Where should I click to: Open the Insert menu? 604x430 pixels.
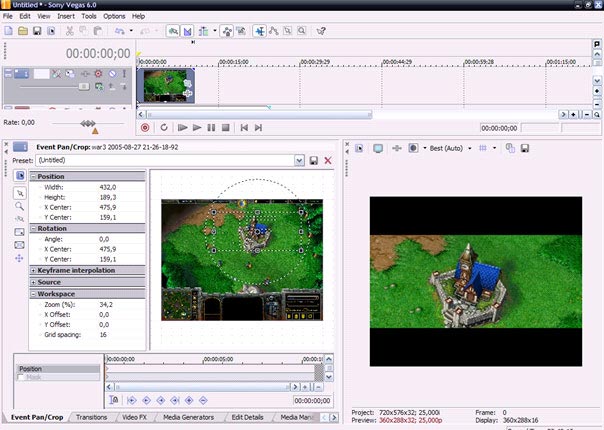point(66,17)
